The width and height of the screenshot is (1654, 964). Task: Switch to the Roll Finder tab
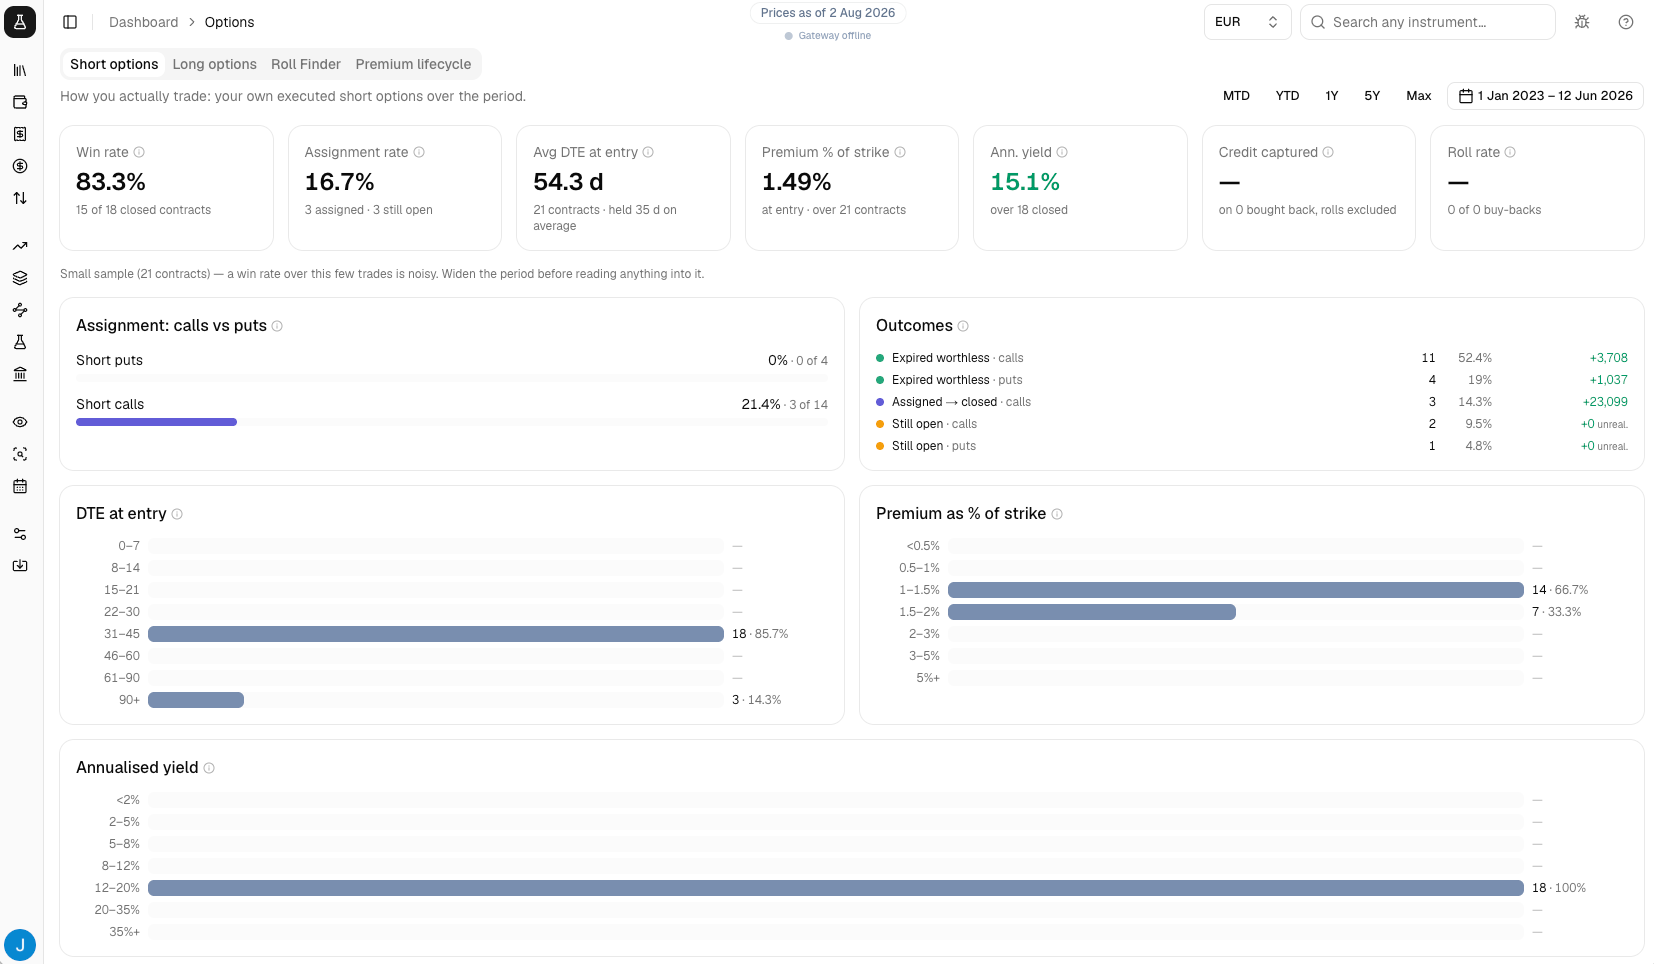(x=306, y=64)
